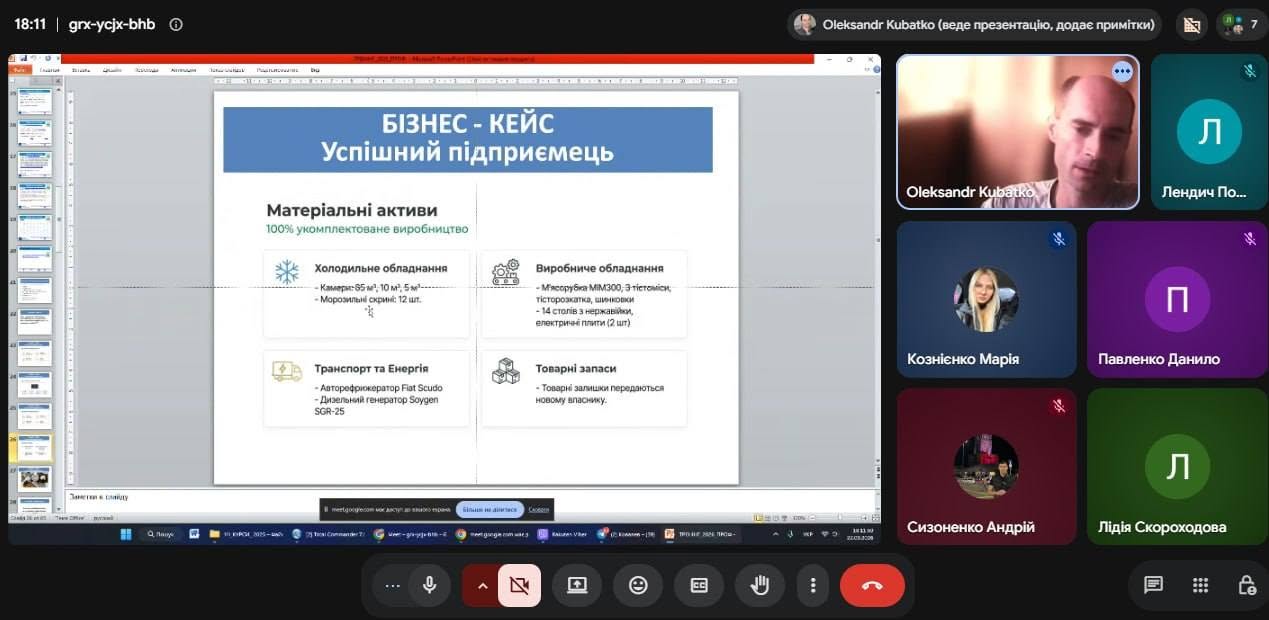The image size is (1269, 620).
Task: Open the activities grid icon
Action: (1201, 586)
